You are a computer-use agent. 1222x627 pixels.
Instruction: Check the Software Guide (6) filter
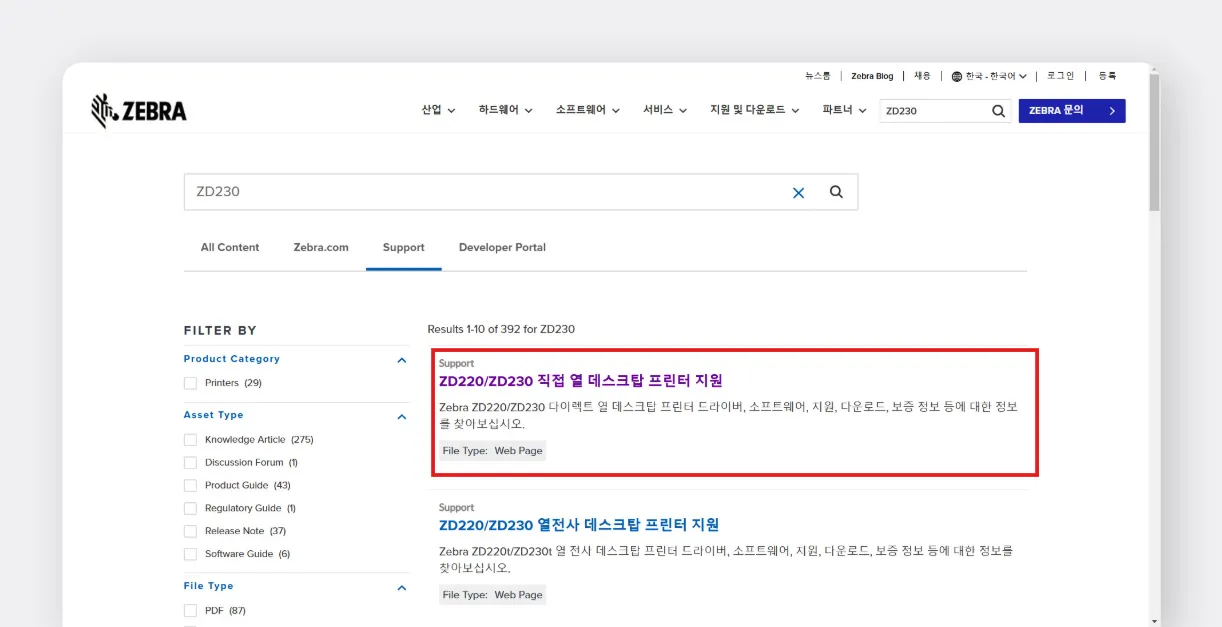[x=190, y=554]
